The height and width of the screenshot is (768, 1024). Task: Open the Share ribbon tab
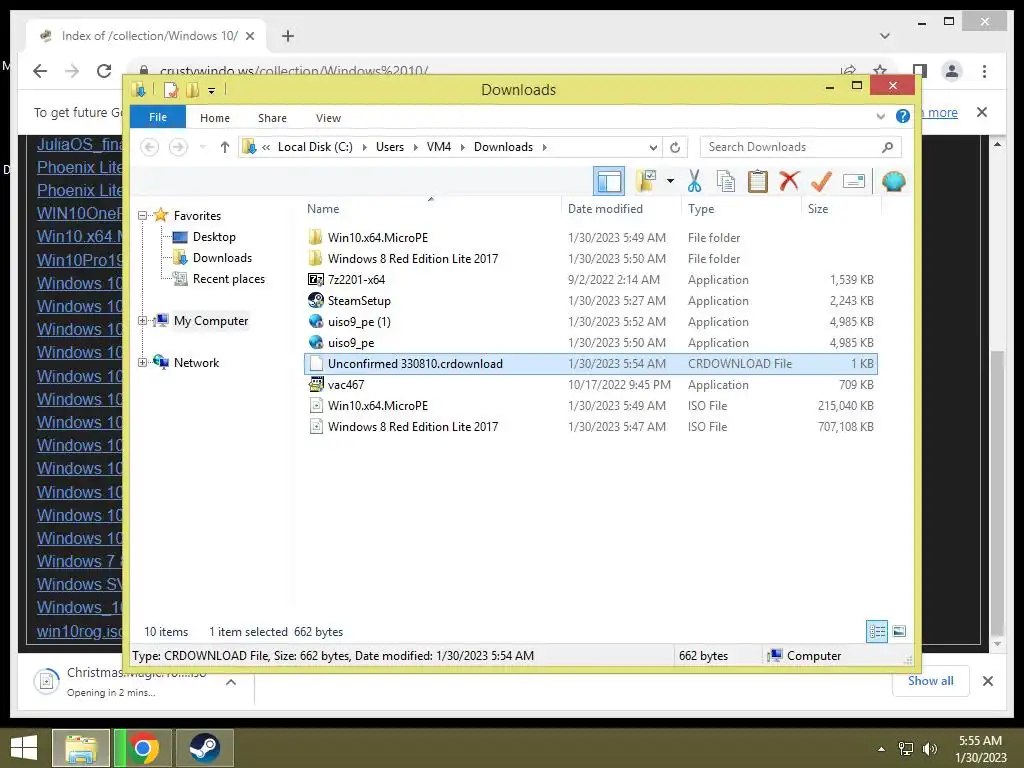(272, 118)
